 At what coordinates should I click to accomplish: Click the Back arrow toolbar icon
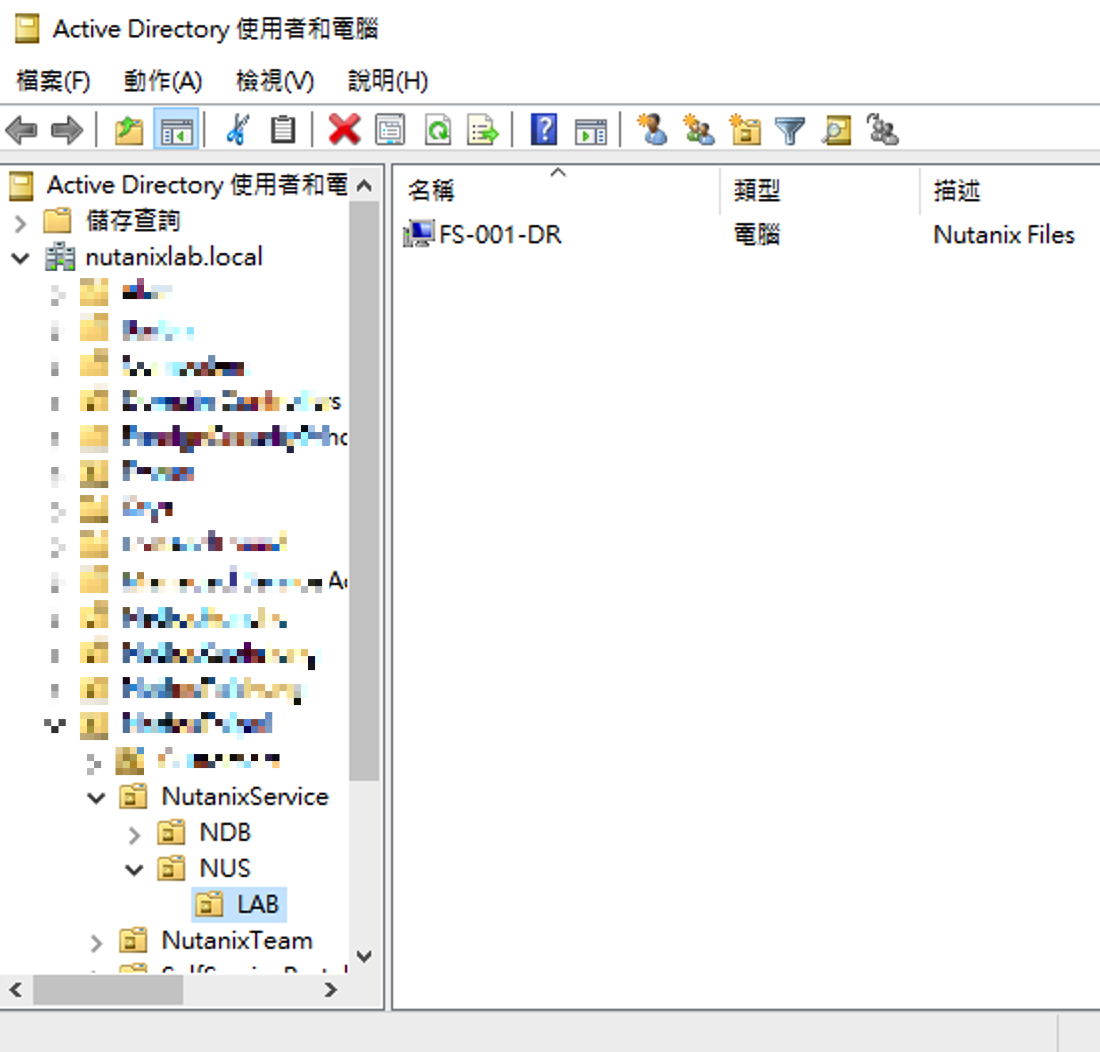[21, 130]
